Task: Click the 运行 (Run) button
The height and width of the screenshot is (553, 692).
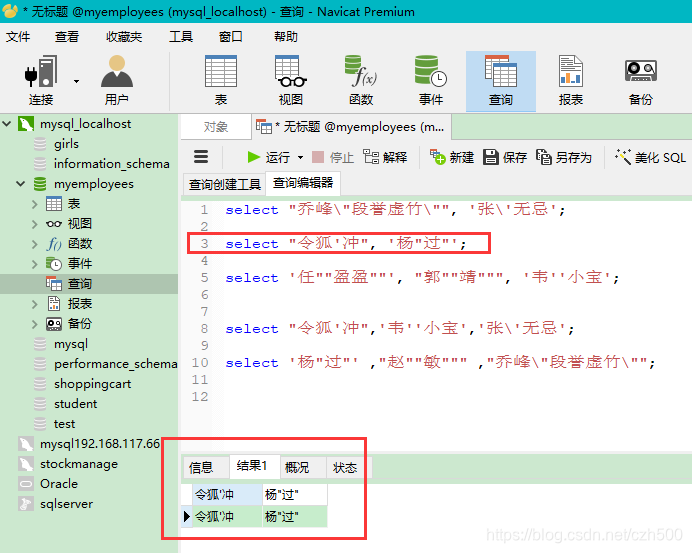Action: coord(269,157)
